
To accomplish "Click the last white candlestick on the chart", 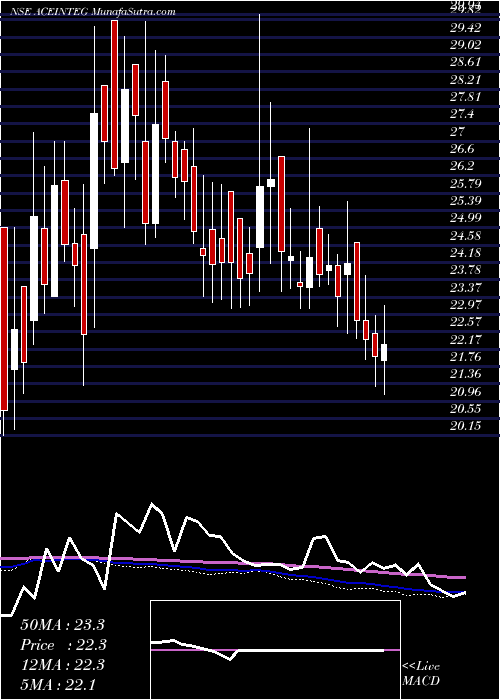I will coord(384,353).
